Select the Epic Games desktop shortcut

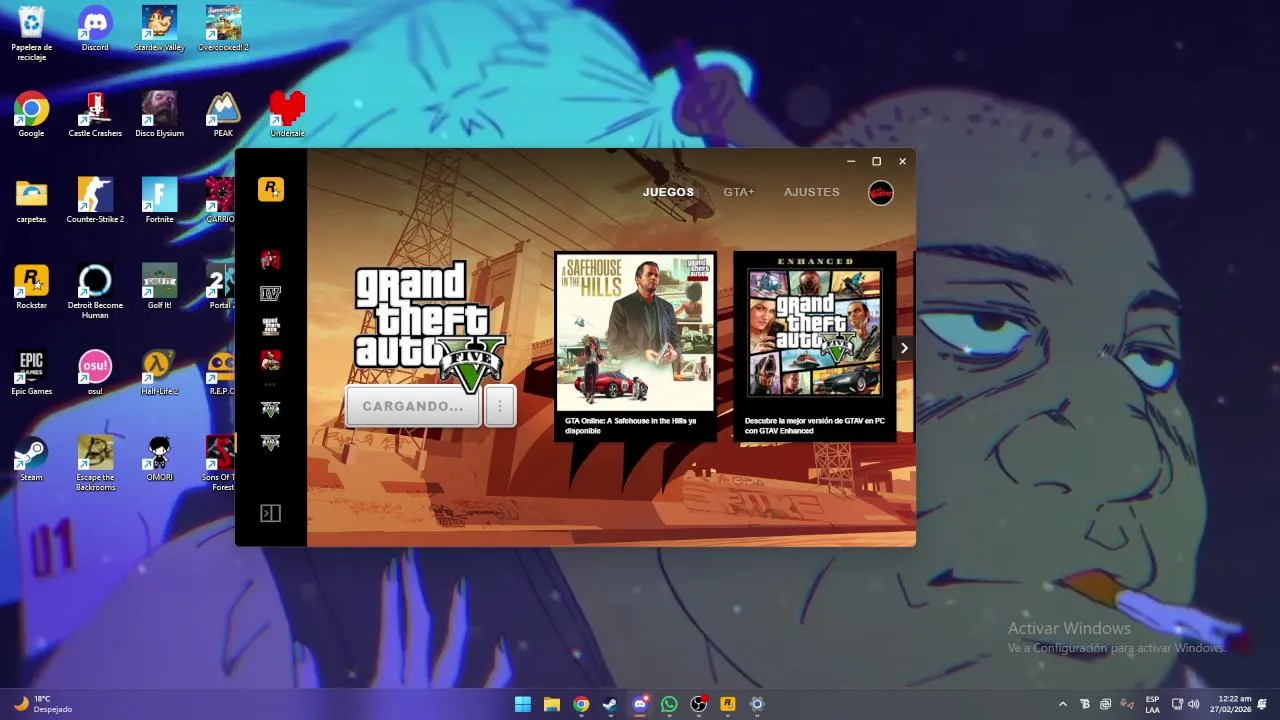point(31,373)
